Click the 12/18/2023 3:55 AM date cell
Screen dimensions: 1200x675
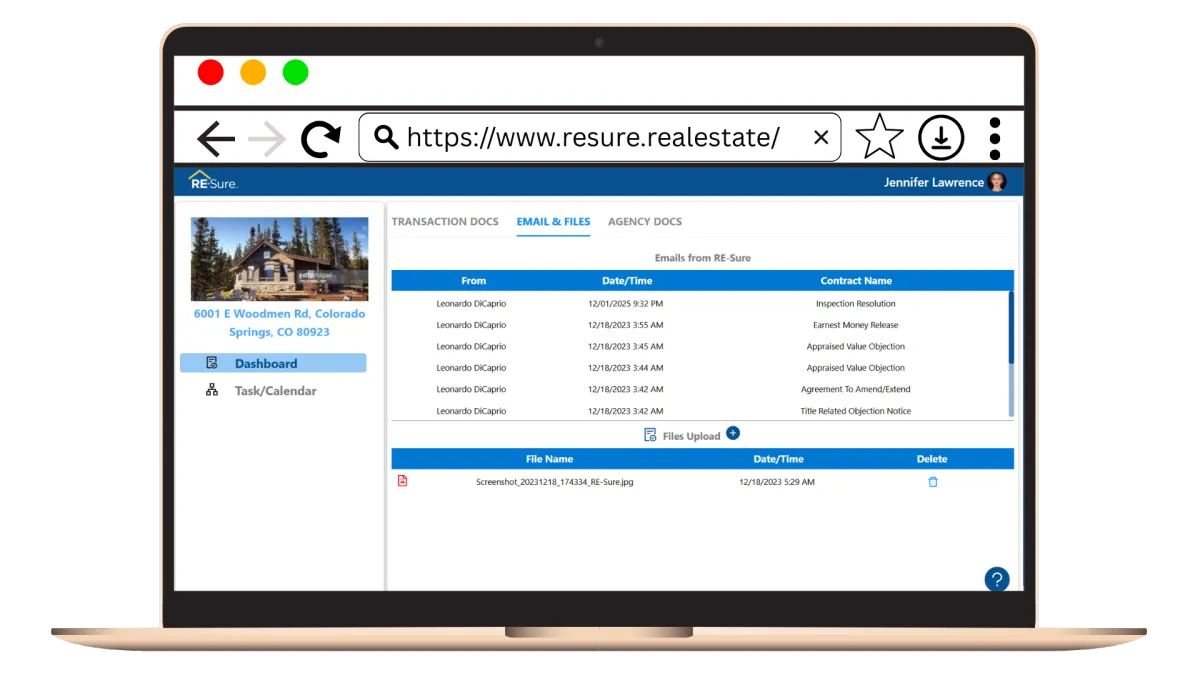click(626, 325)
